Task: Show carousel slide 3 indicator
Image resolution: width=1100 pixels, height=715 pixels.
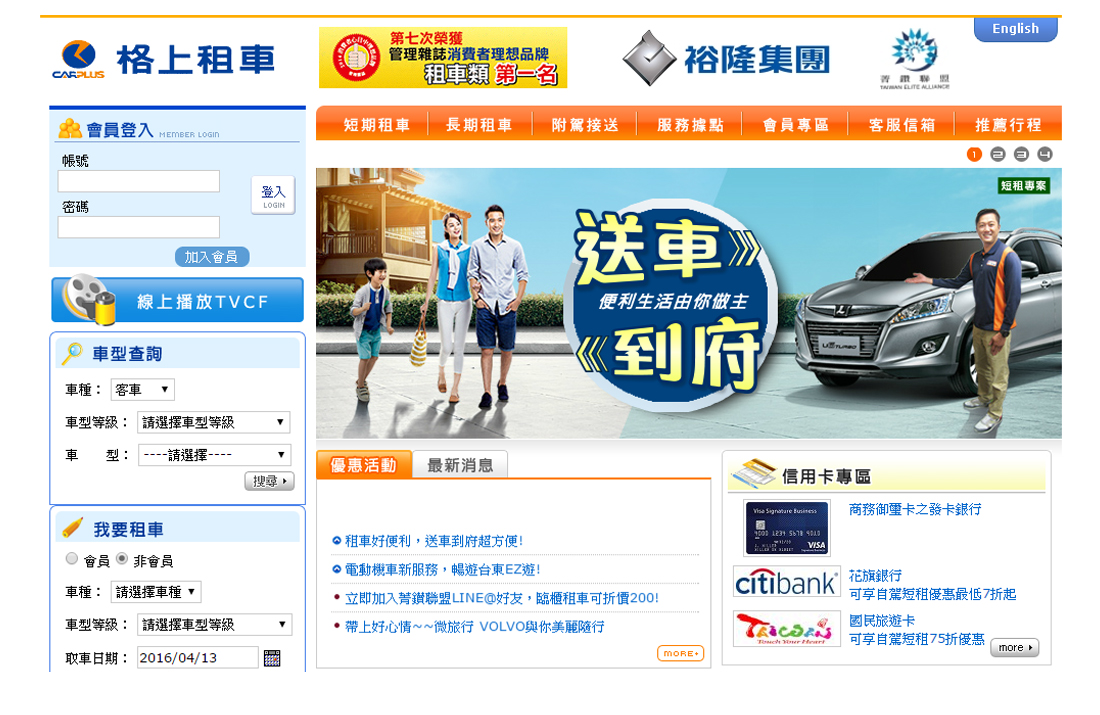Action: click(x=1021, y=154)
